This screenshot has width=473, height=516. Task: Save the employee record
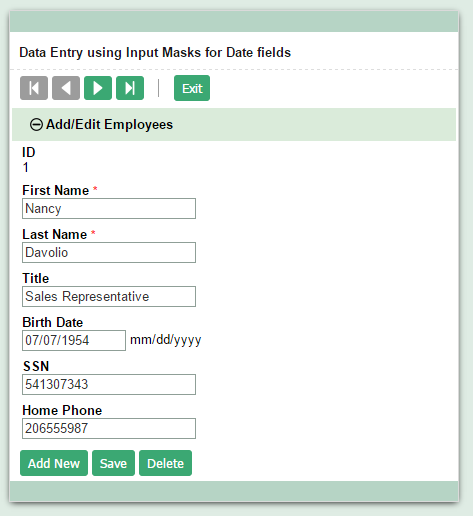coord(113,463)
